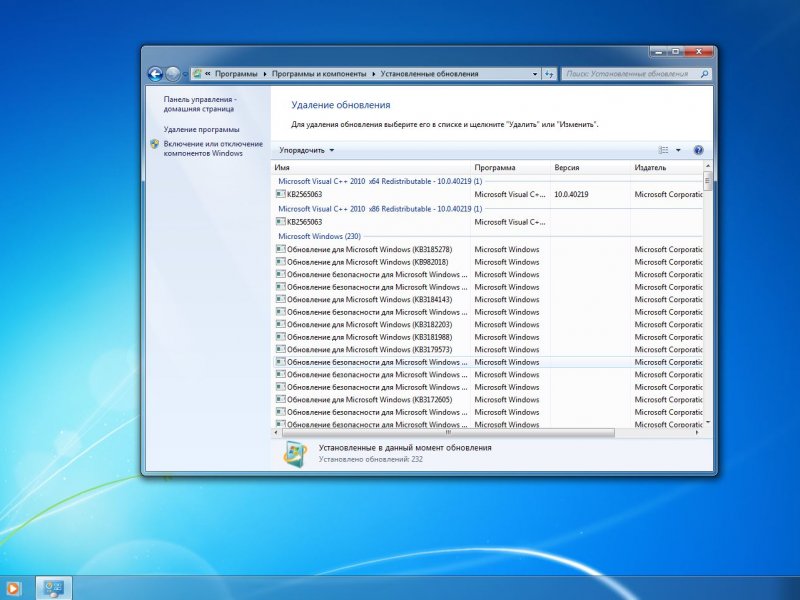Collapse the Visual C++ 2010 x64 Redistributable group
Screen dimensions: 800x600
coord(380,181)
